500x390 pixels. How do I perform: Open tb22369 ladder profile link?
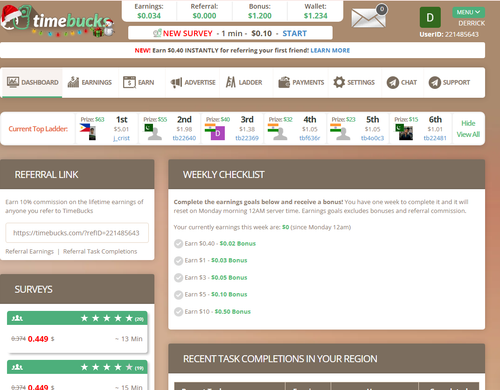[247, 138]
